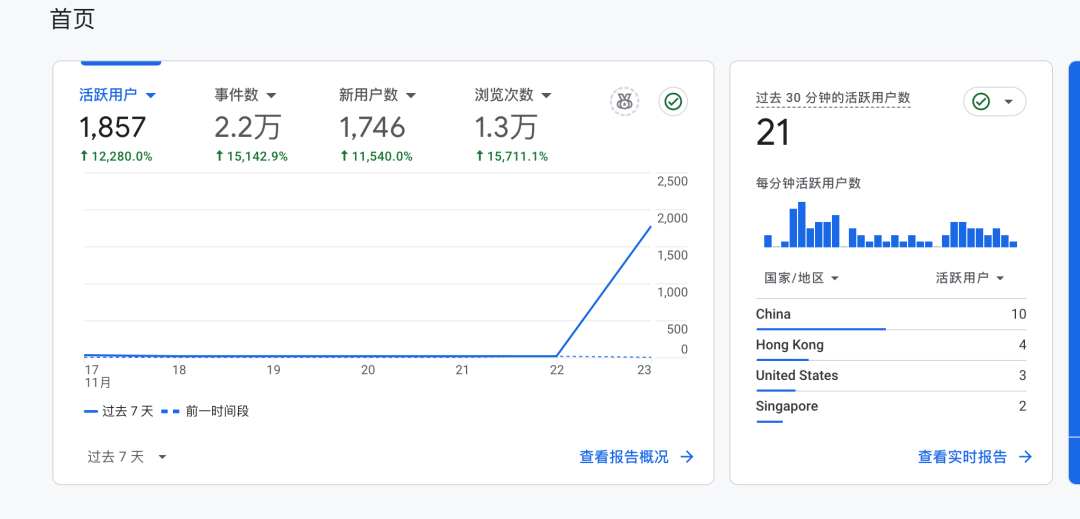Click the 过去 7 天 solid line legend entry
The width and height of the screenshot is (1080, 519).
coord(118,412)
